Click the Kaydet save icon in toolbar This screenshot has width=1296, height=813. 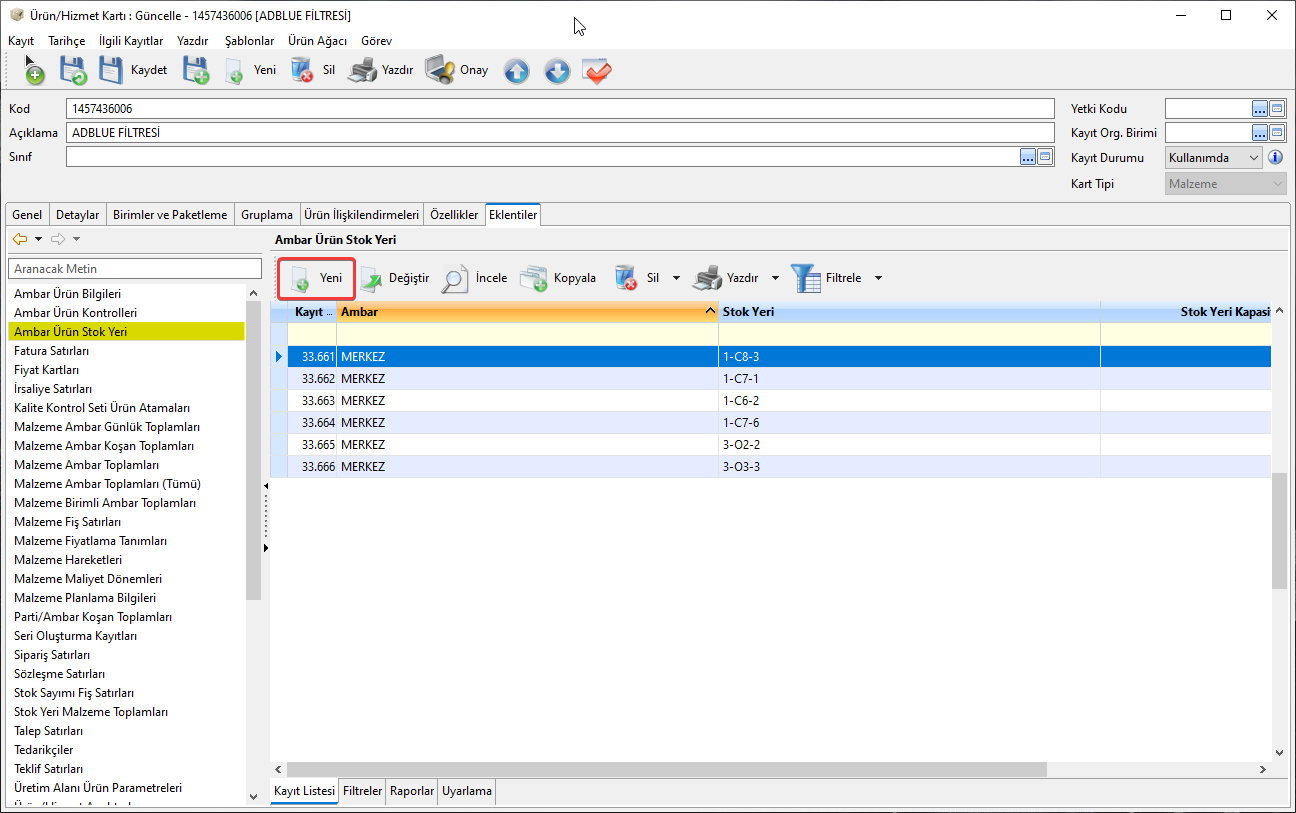point(111,70)
